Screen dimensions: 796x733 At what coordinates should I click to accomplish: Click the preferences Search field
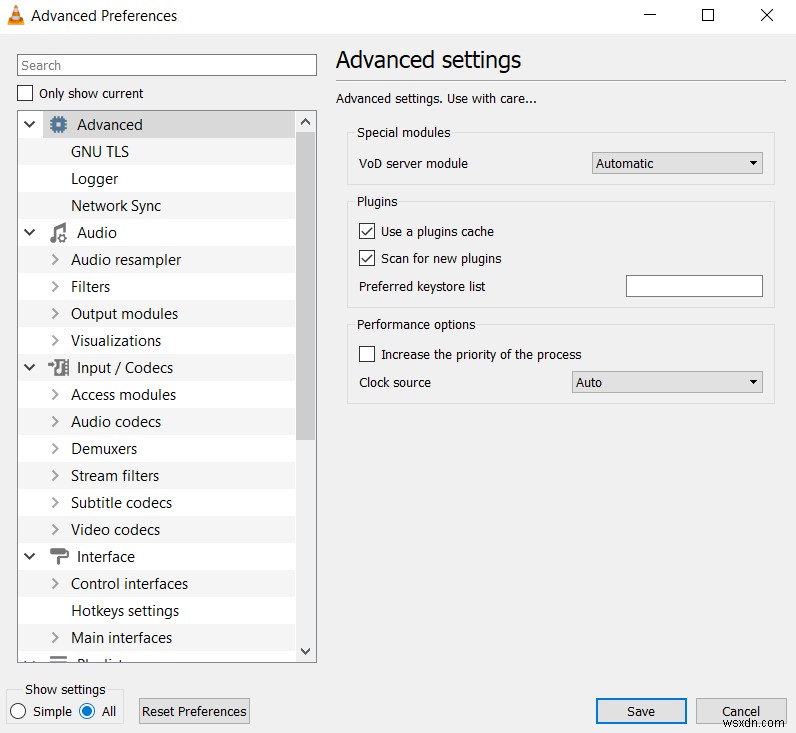pyautogui.click(x=167, y=65)
